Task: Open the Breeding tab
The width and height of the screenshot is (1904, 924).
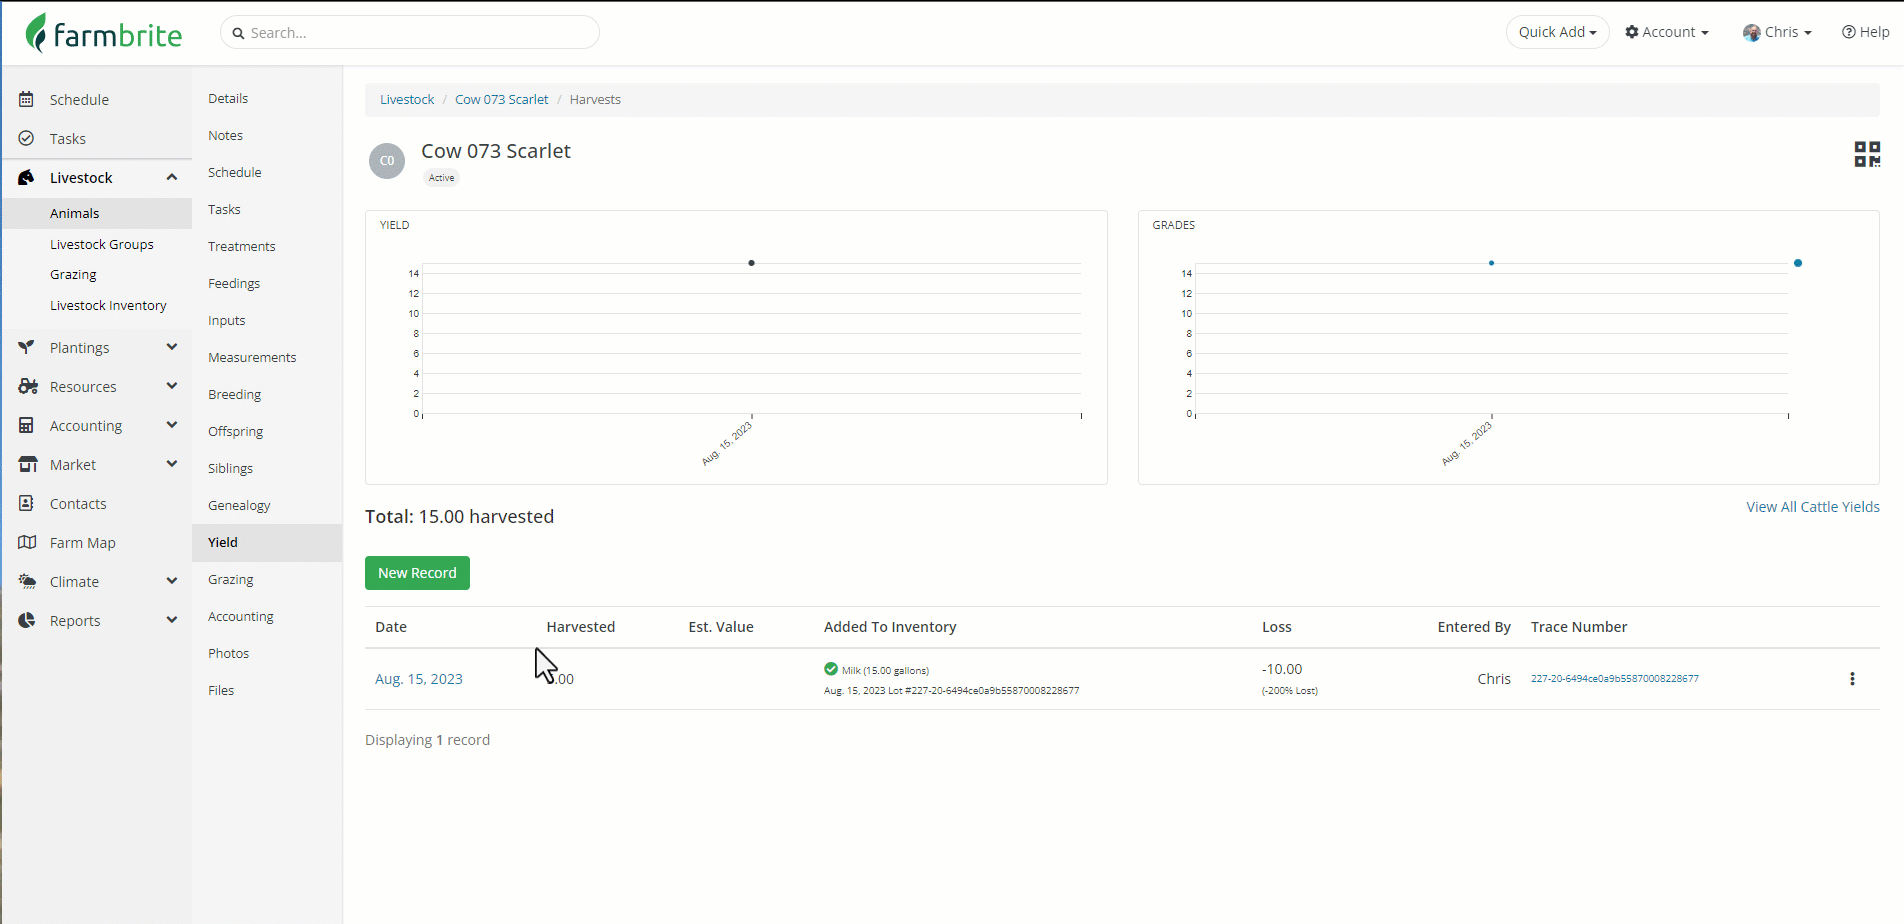Action: point(235,394)
